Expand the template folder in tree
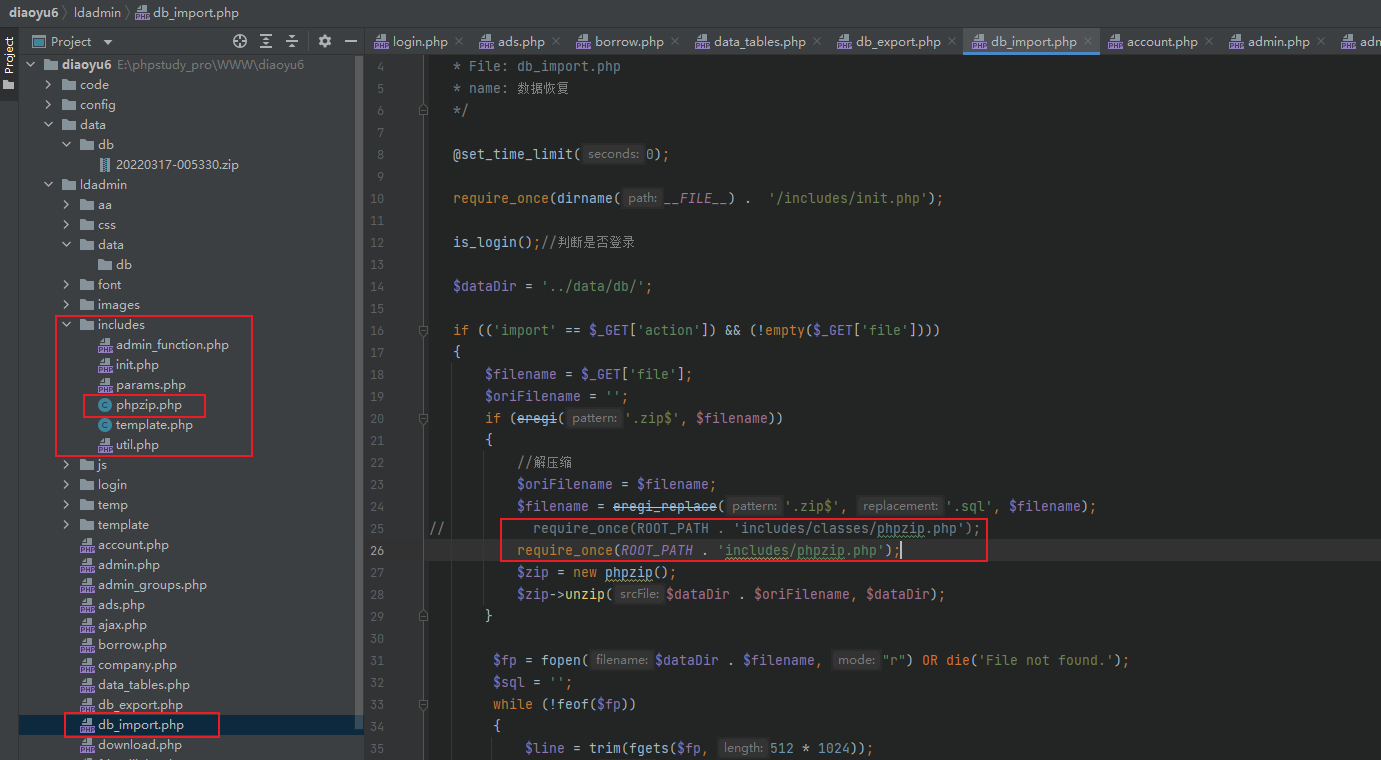The width and height of the screenshot is (1381, 760). pos(67,525)
